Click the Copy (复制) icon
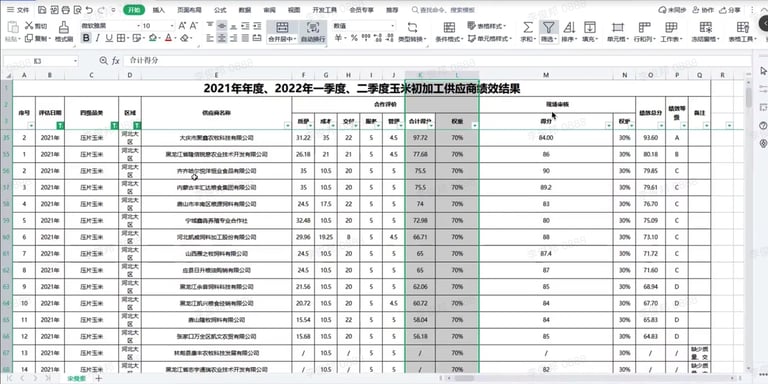This screenshot has height=384, width=768. tap(29, 38)
